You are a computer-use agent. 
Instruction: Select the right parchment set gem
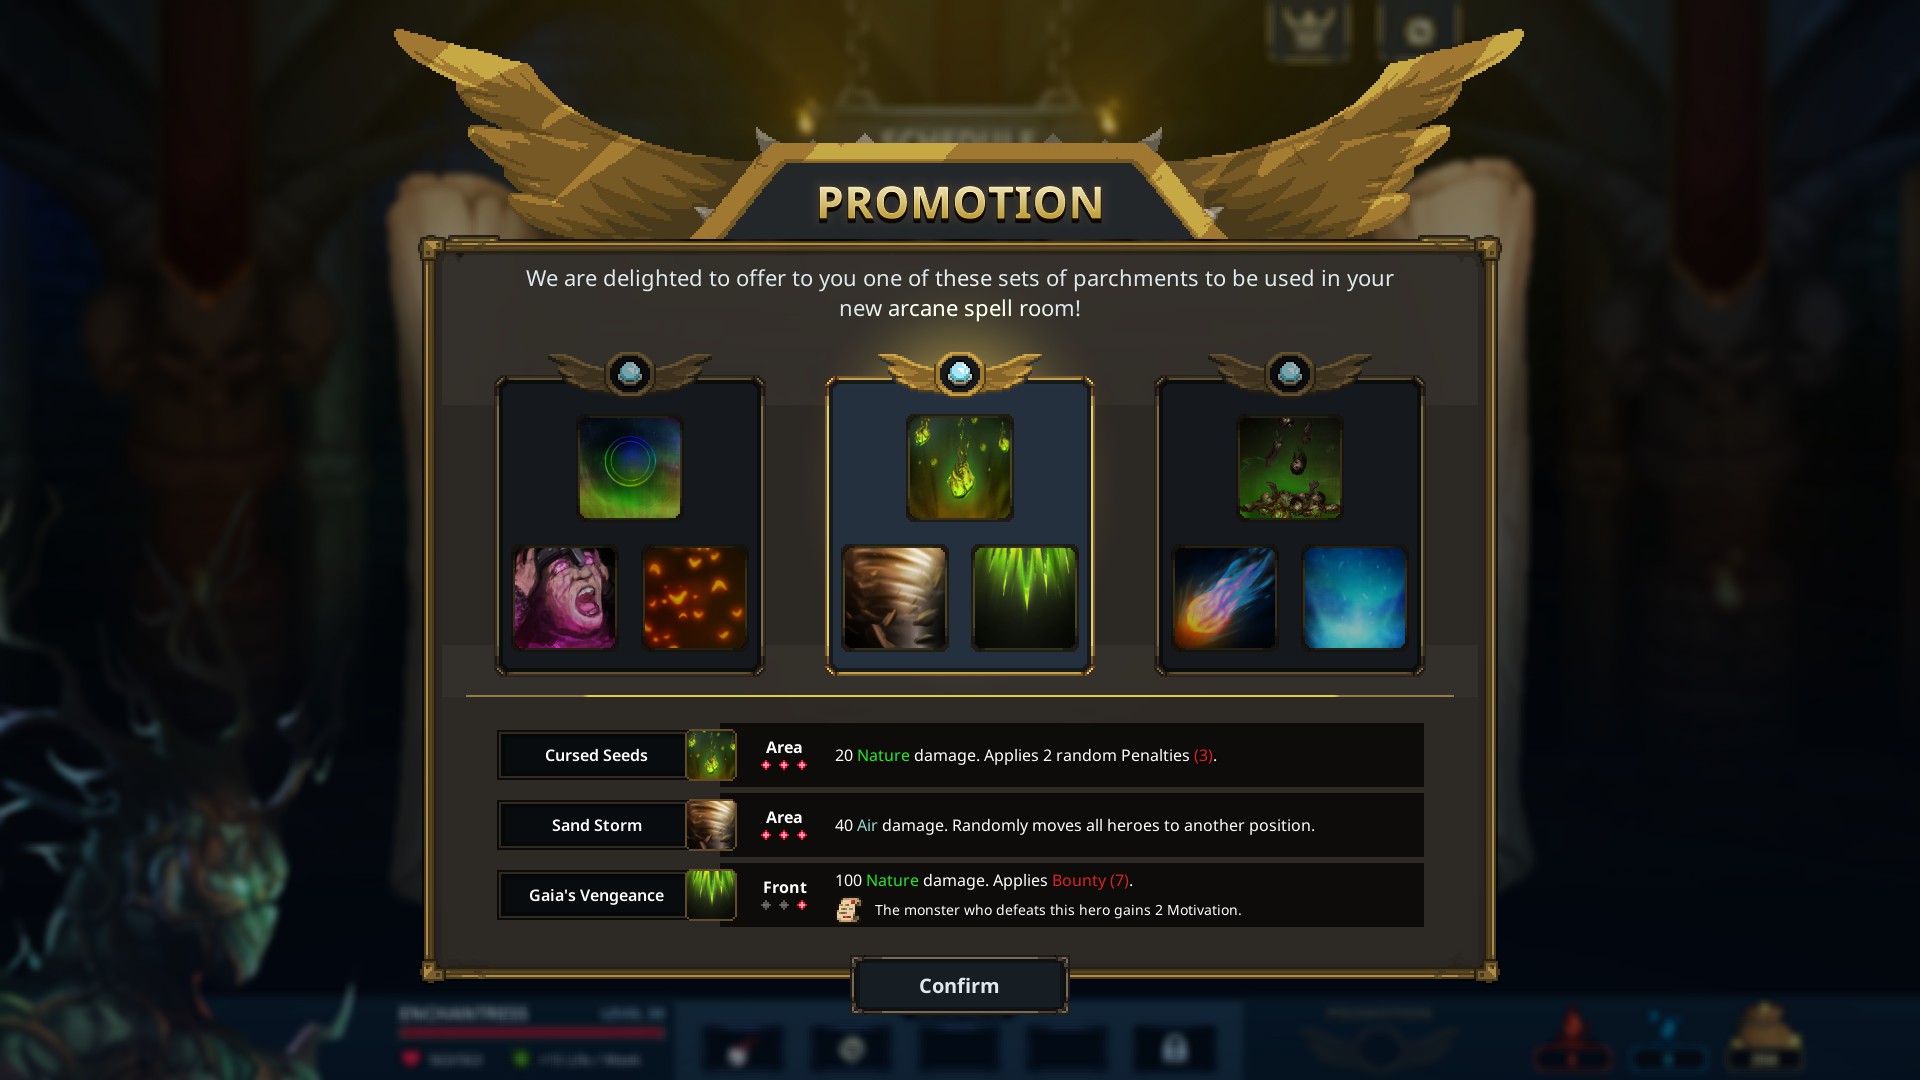1289,374
